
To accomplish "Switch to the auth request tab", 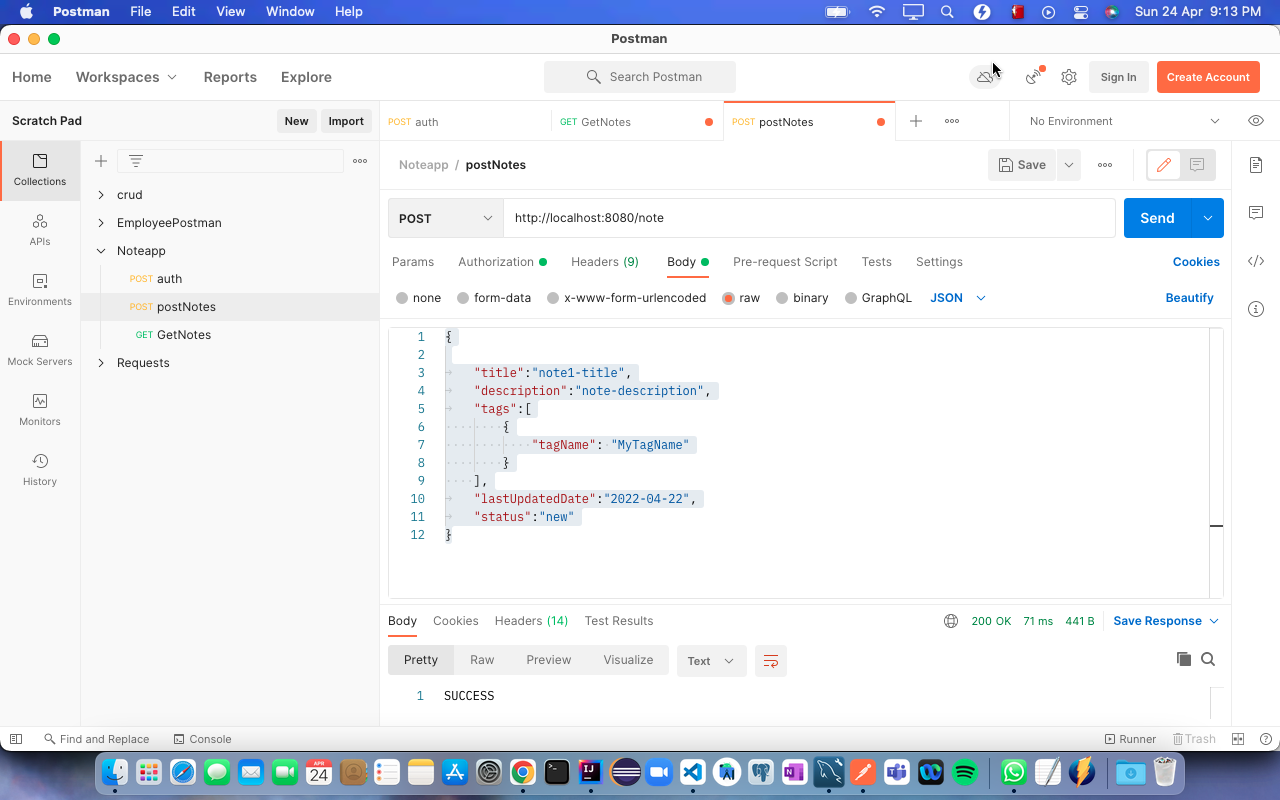I will tap(465, 122).
